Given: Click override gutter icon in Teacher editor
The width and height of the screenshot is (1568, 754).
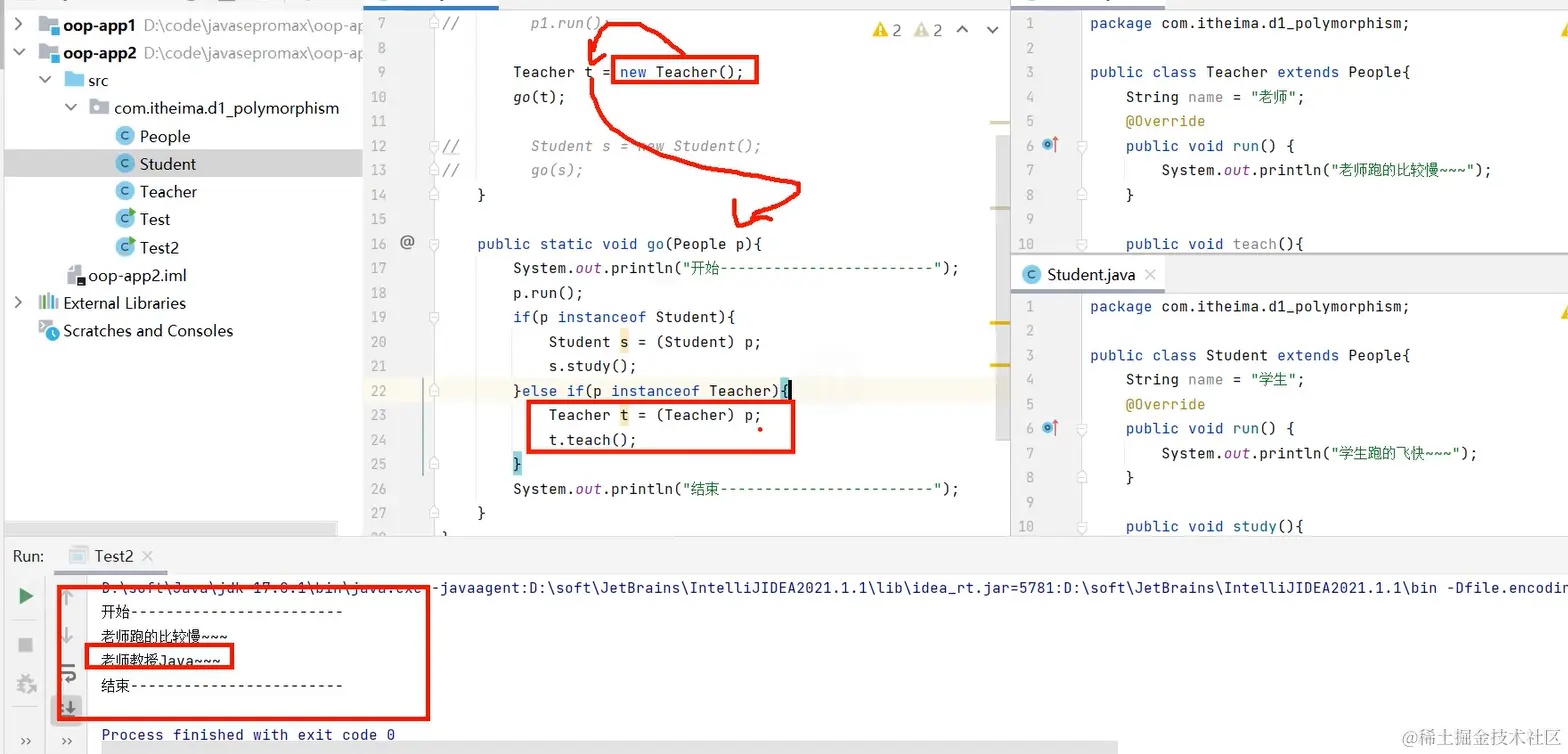Looking at the screenshot, I should pyautogui.click(x=1050, y=145).
